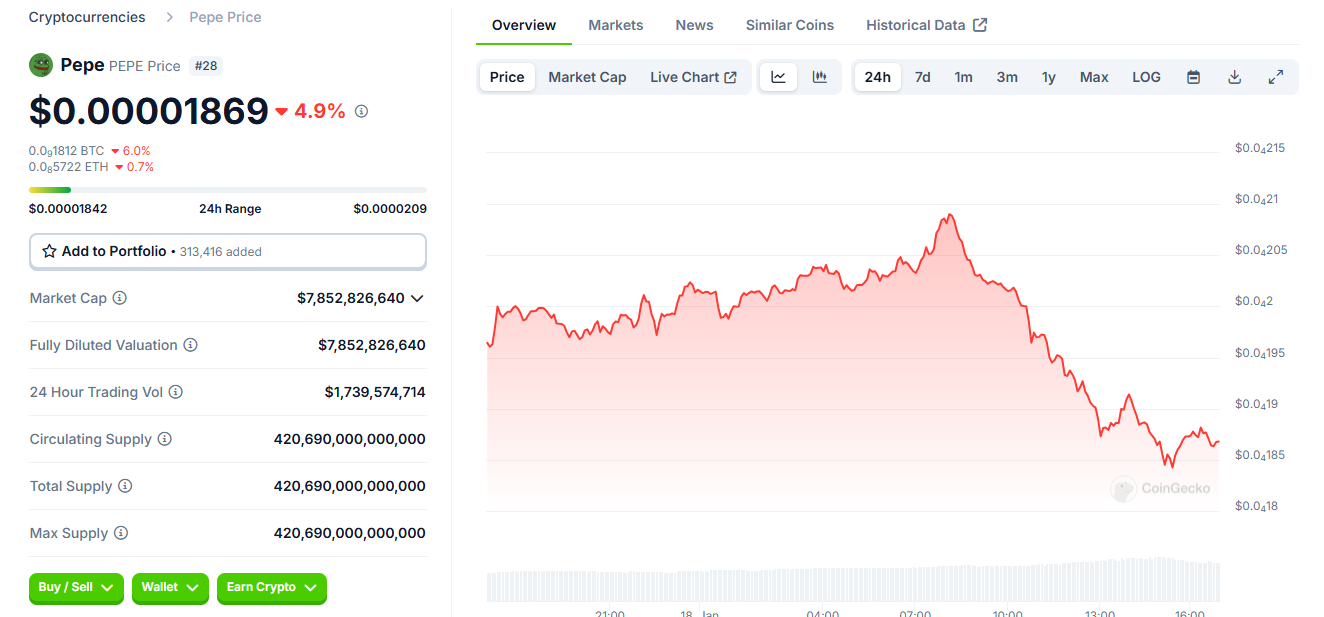
Task: Select the Max time range
Action: [1094, 77]
